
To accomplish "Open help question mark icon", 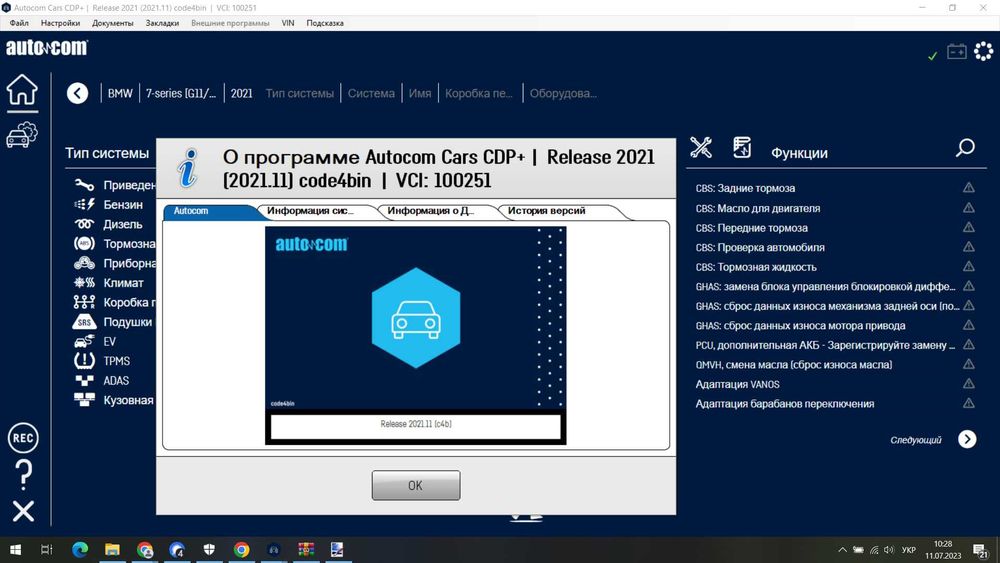I will (23, 475).
